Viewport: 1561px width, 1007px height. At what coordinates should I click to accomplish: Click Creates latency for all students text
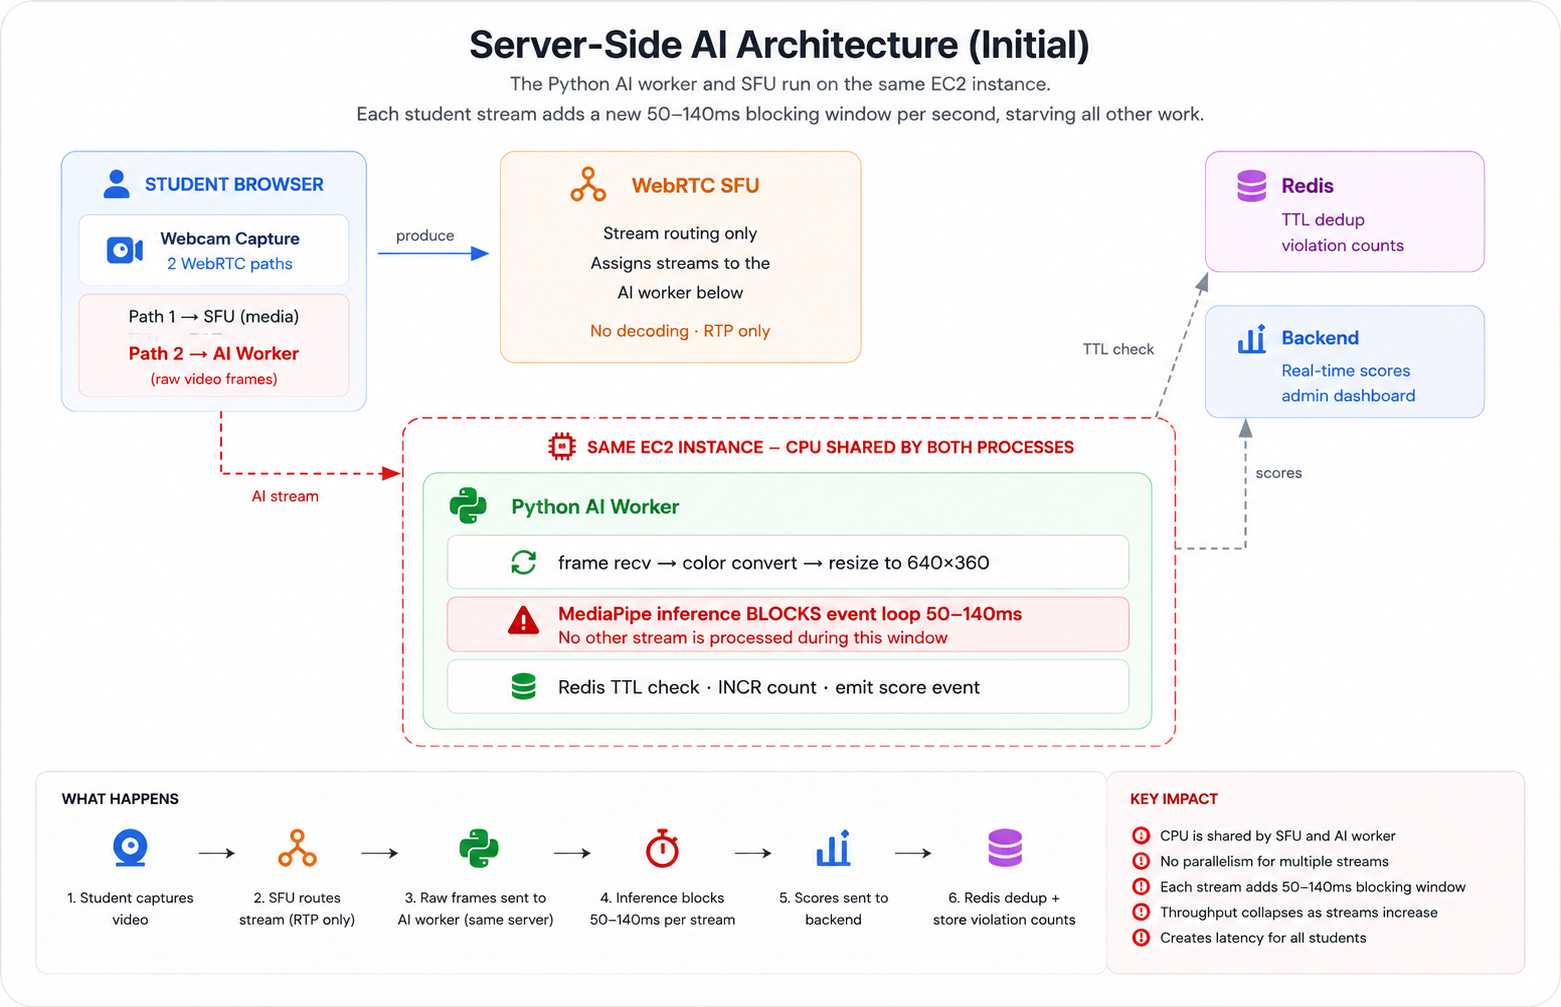(x=1263, y=938)
